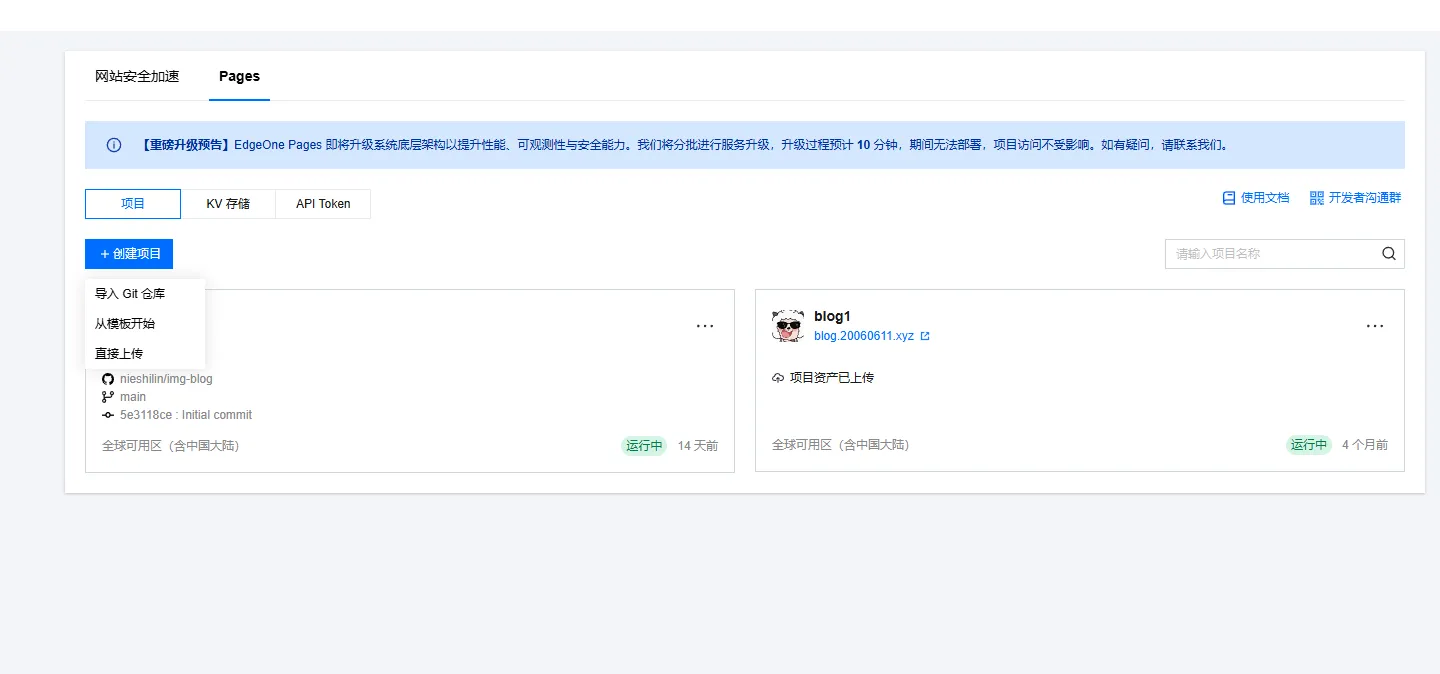Open the more options menu for blog1
This screenshot has width=1440, height=674.
(1375, 326)
